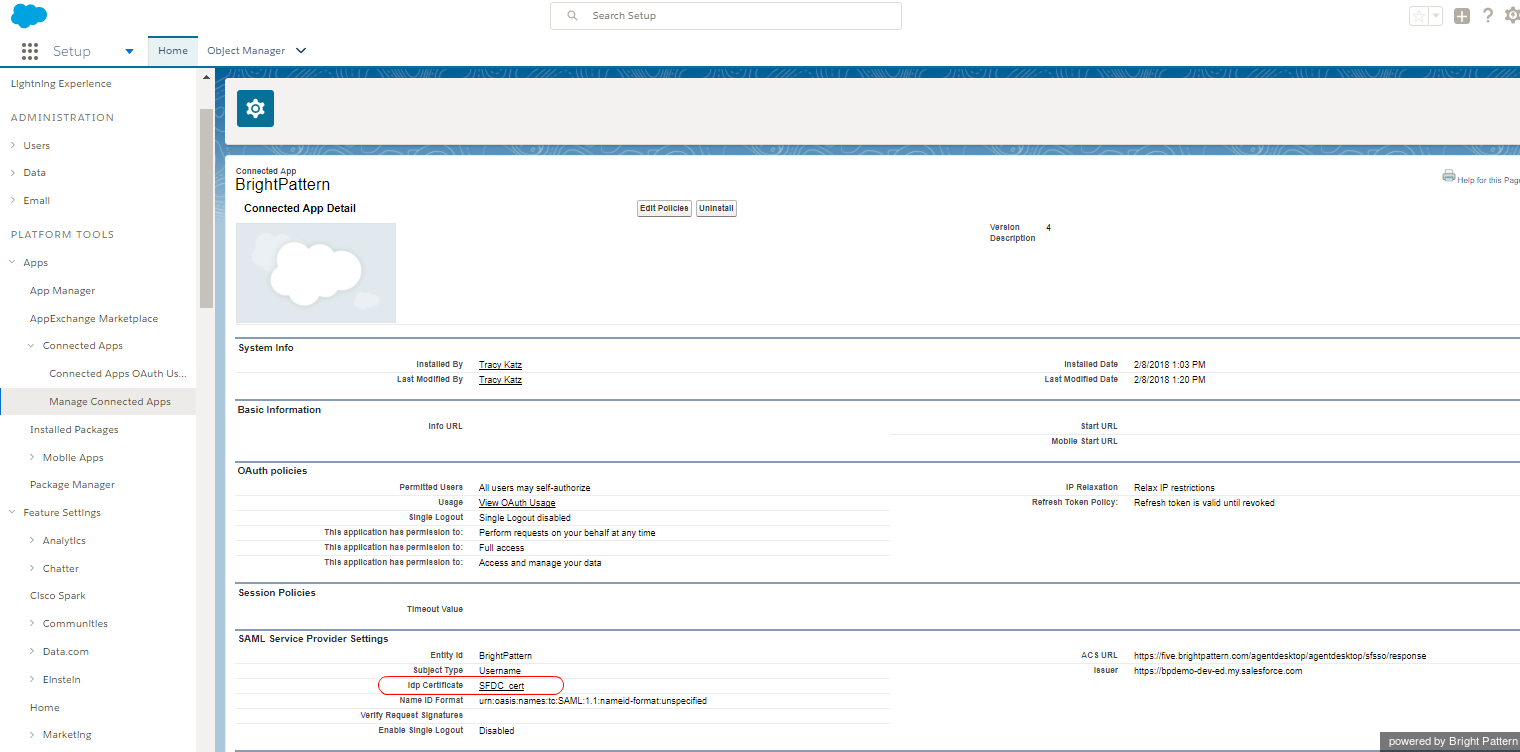Click the sidebar scroll-up arrow
The image size is (1520, 752).
click(206, 77)
